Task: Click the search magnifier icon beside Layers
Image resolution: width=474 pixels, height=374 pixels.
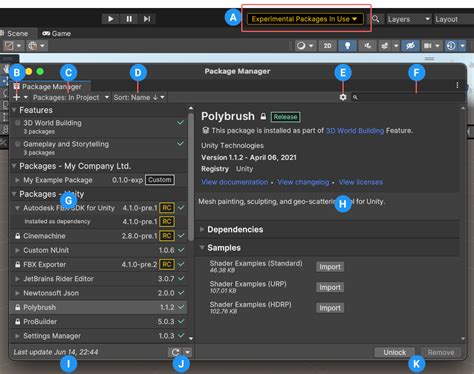Action: click(x=376, y=19)
